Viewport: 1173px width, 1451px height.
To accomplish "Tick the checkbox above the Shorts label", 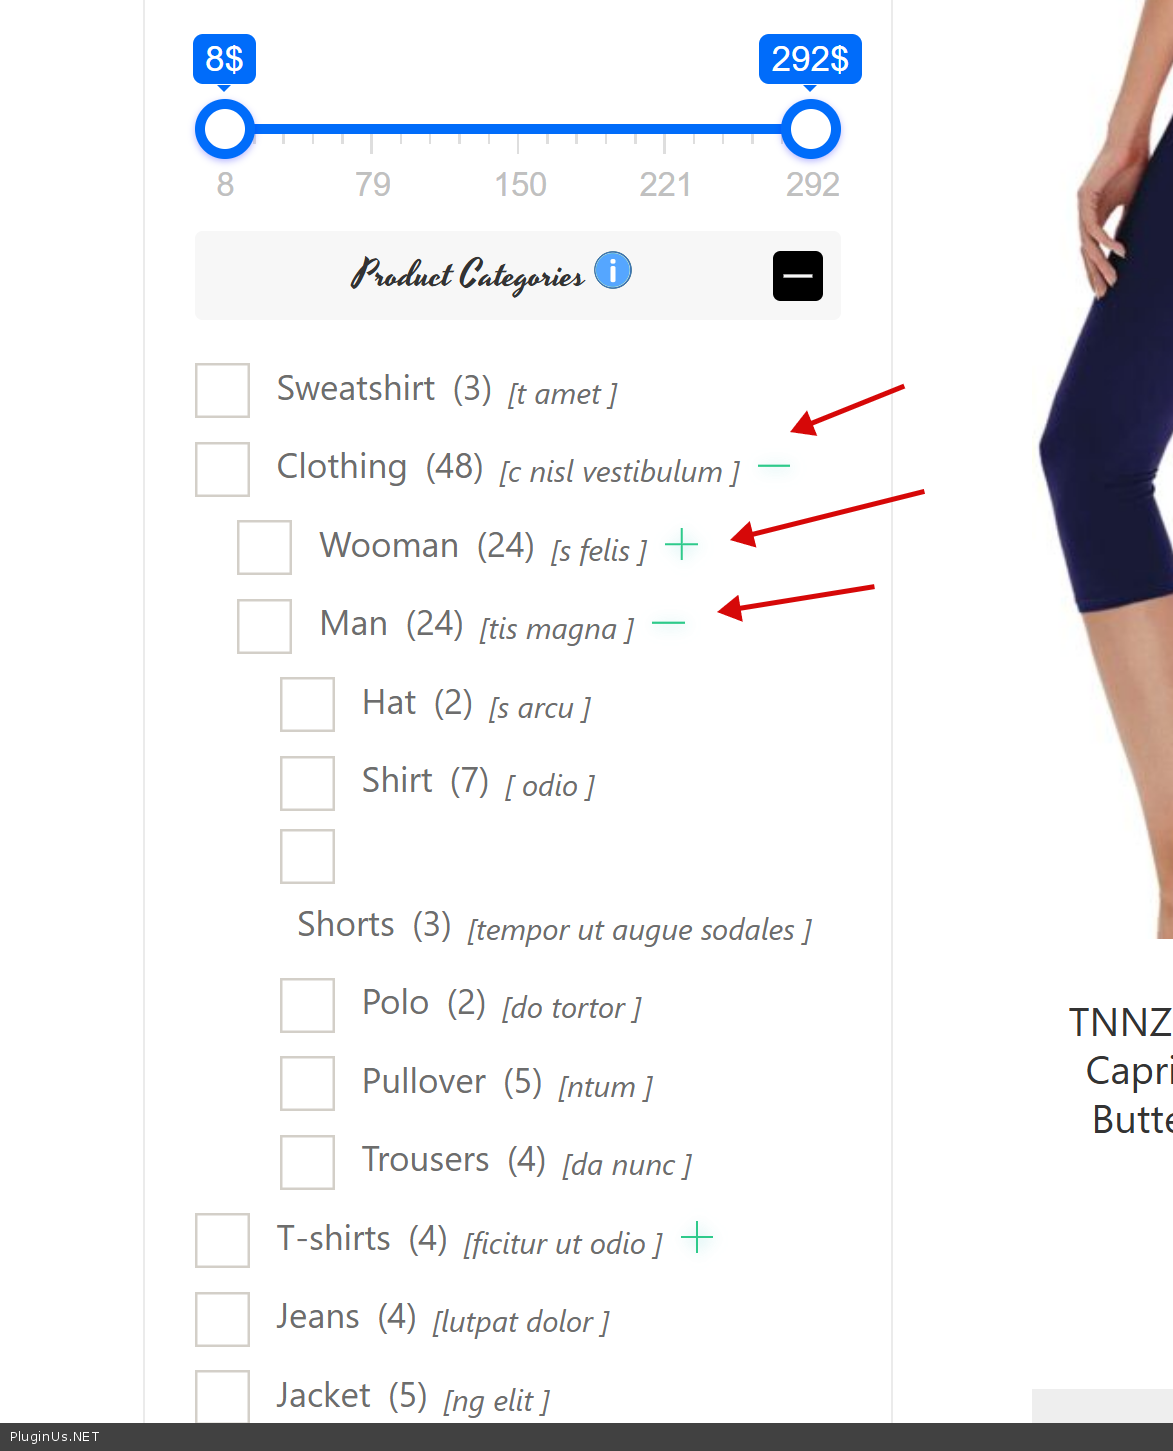I will pos(307,856).
